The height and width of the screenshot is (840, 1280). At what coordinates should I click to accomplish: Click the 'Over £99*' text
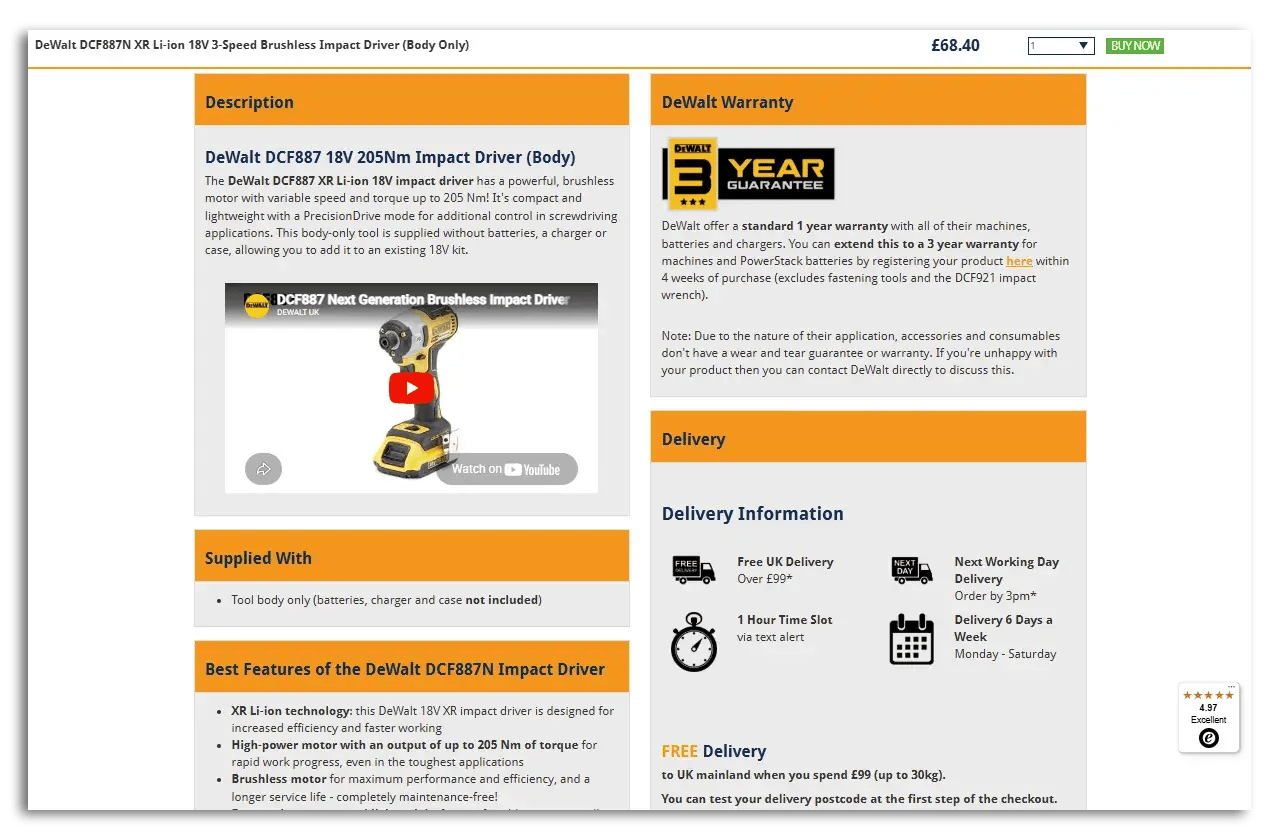765,579
